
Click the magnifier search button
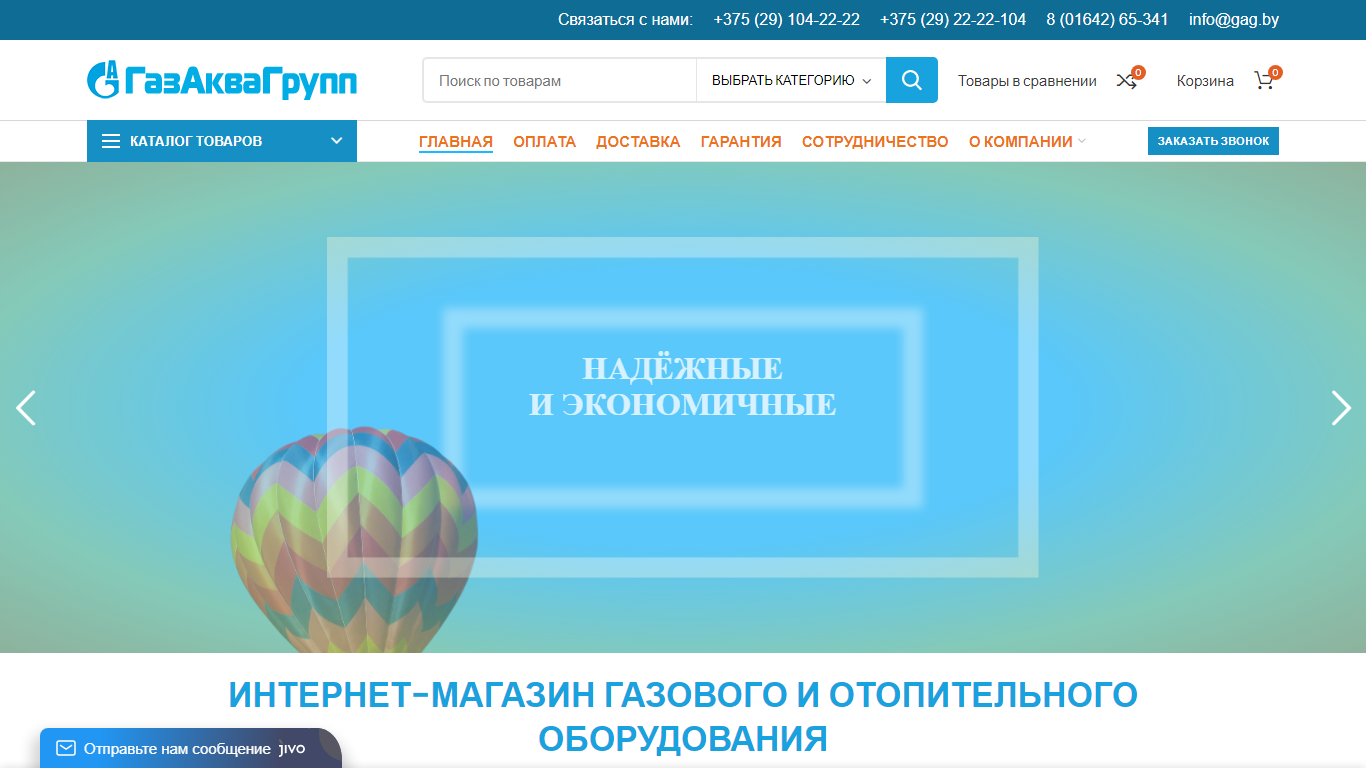pos(912,80)
